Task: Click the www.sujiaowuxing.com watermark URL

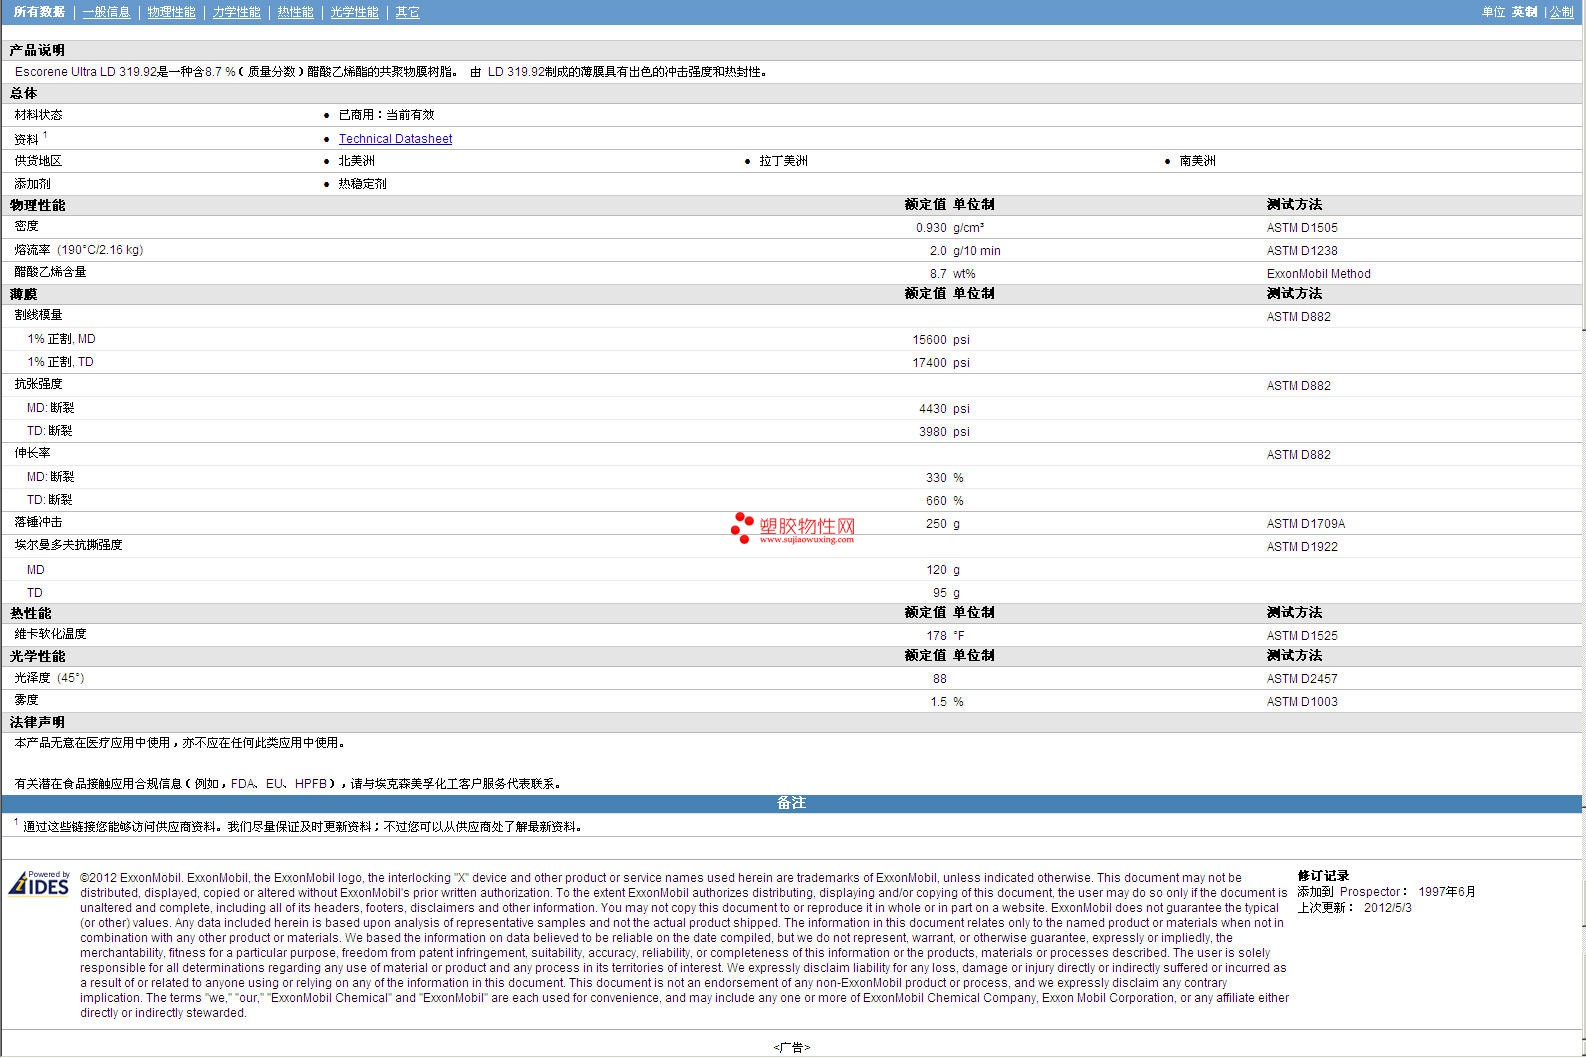Action: (x=806, y=540)
